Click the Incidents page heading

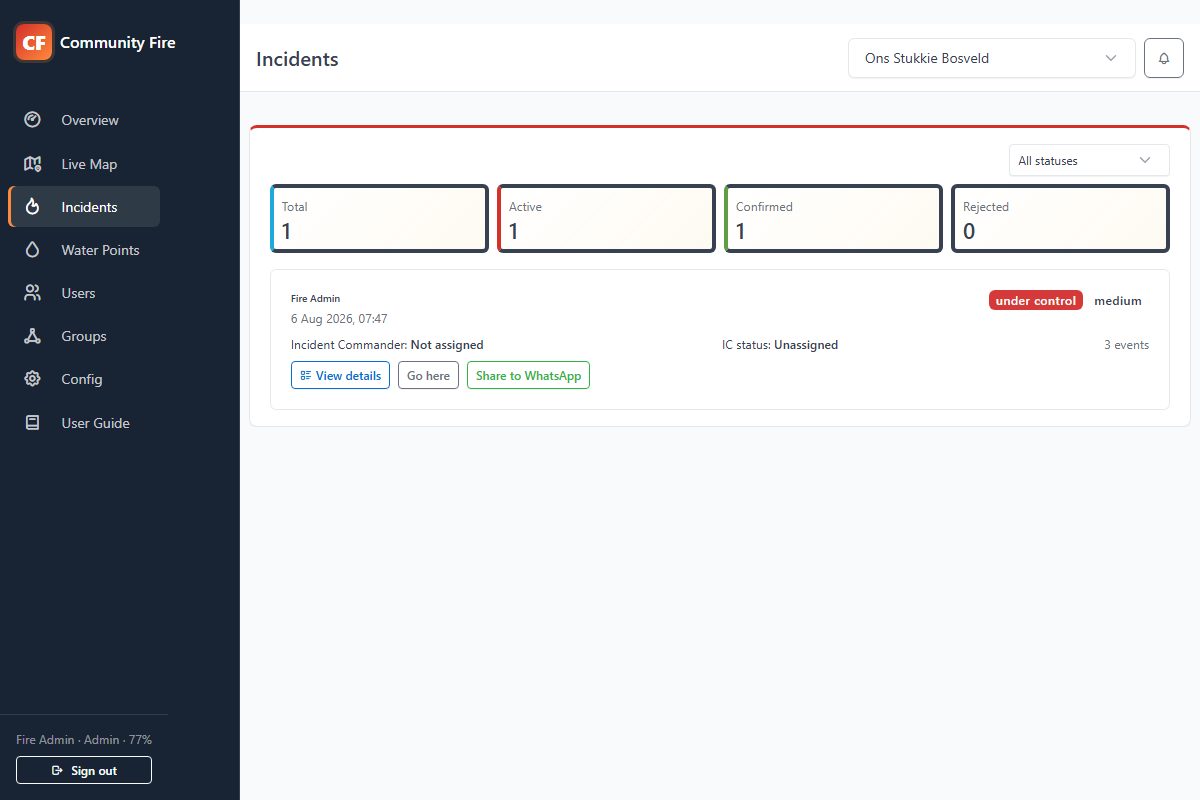[x=297, y=59]
